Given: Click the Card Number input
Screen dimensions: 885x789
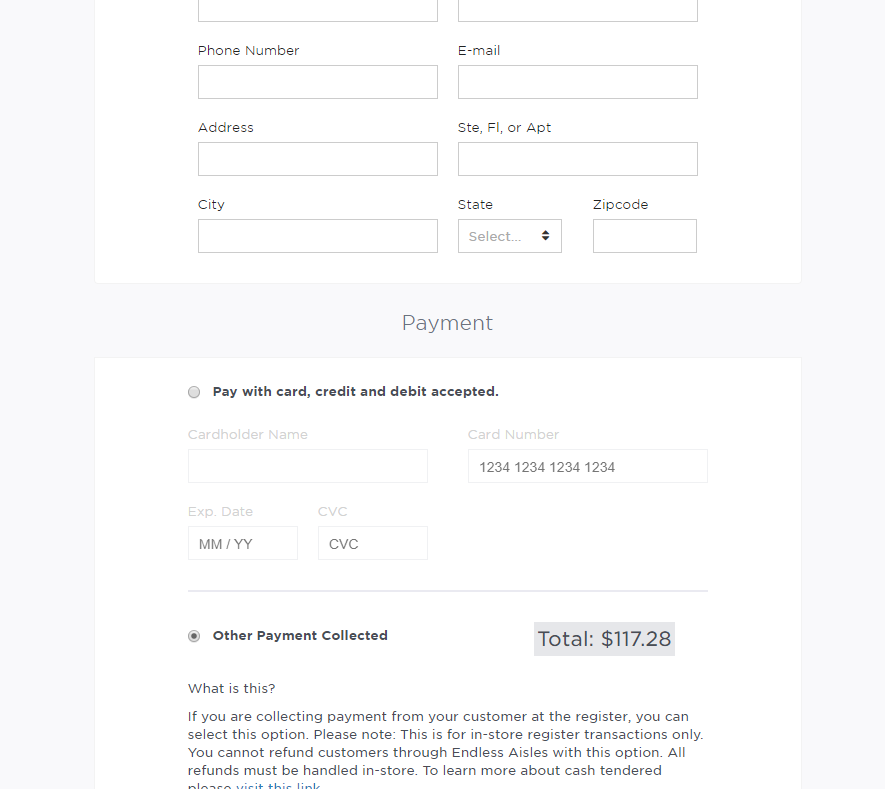Looking at the screenshot, I should tap(587, 466).
